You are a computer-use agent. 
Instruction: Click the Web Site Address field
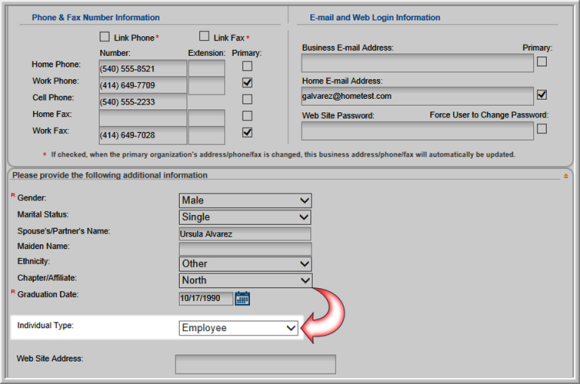point(256,364)
